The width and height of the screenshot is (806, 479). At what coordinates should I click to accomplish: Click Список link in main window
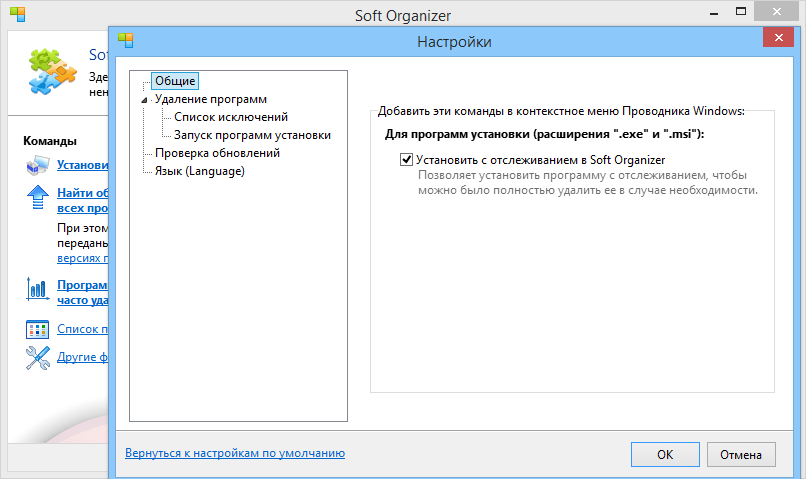coord(82,329)
